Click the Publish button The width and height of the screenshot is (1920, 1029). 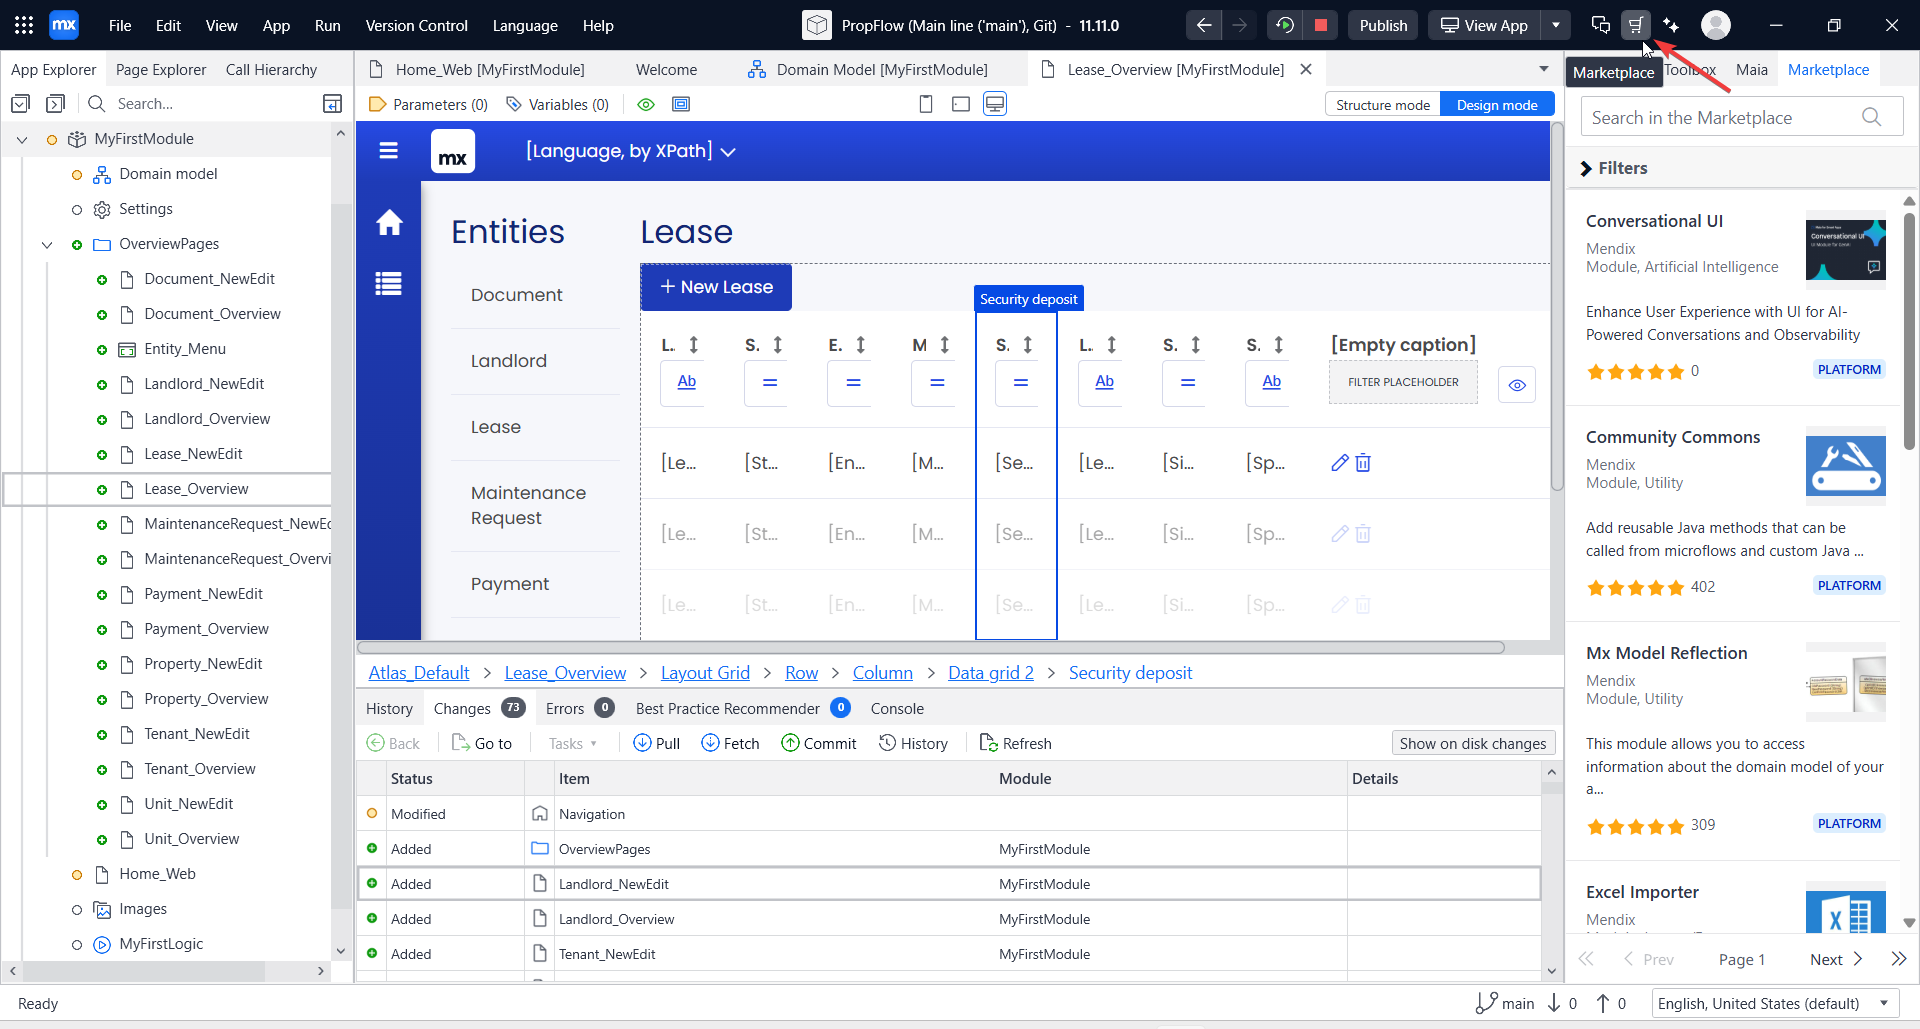click(1383, 25)
